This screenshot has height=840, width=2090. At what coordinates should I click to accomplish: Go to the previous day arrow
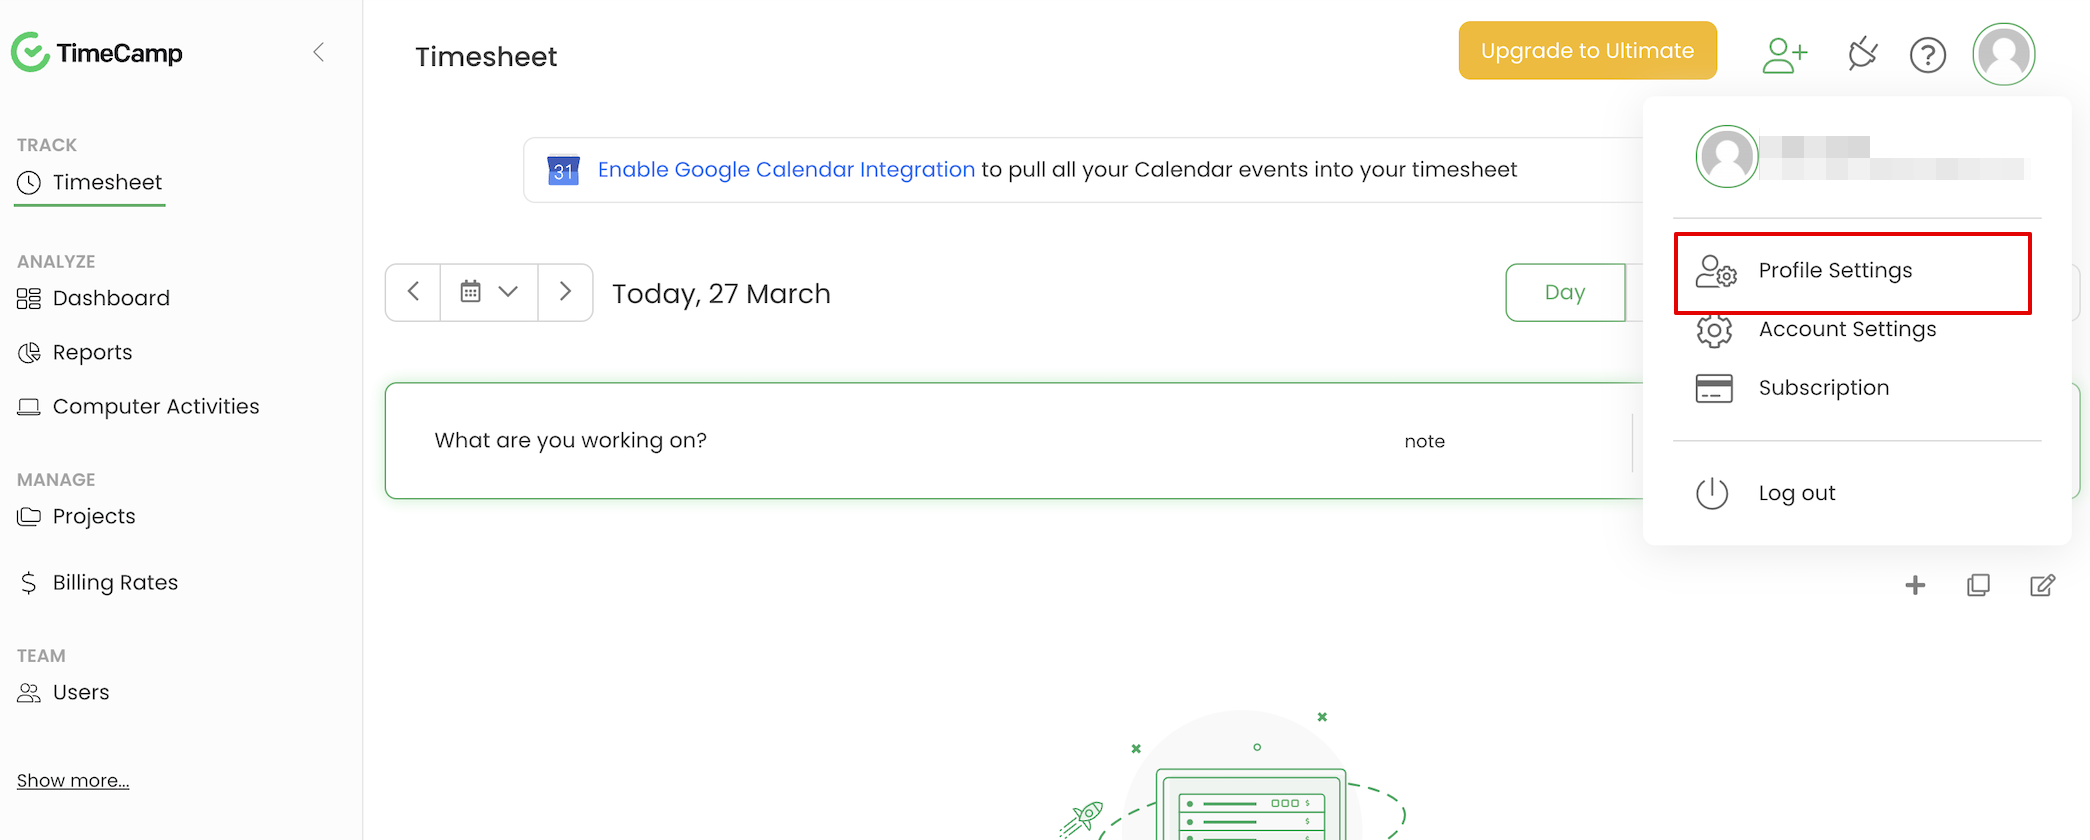point(413,292)
